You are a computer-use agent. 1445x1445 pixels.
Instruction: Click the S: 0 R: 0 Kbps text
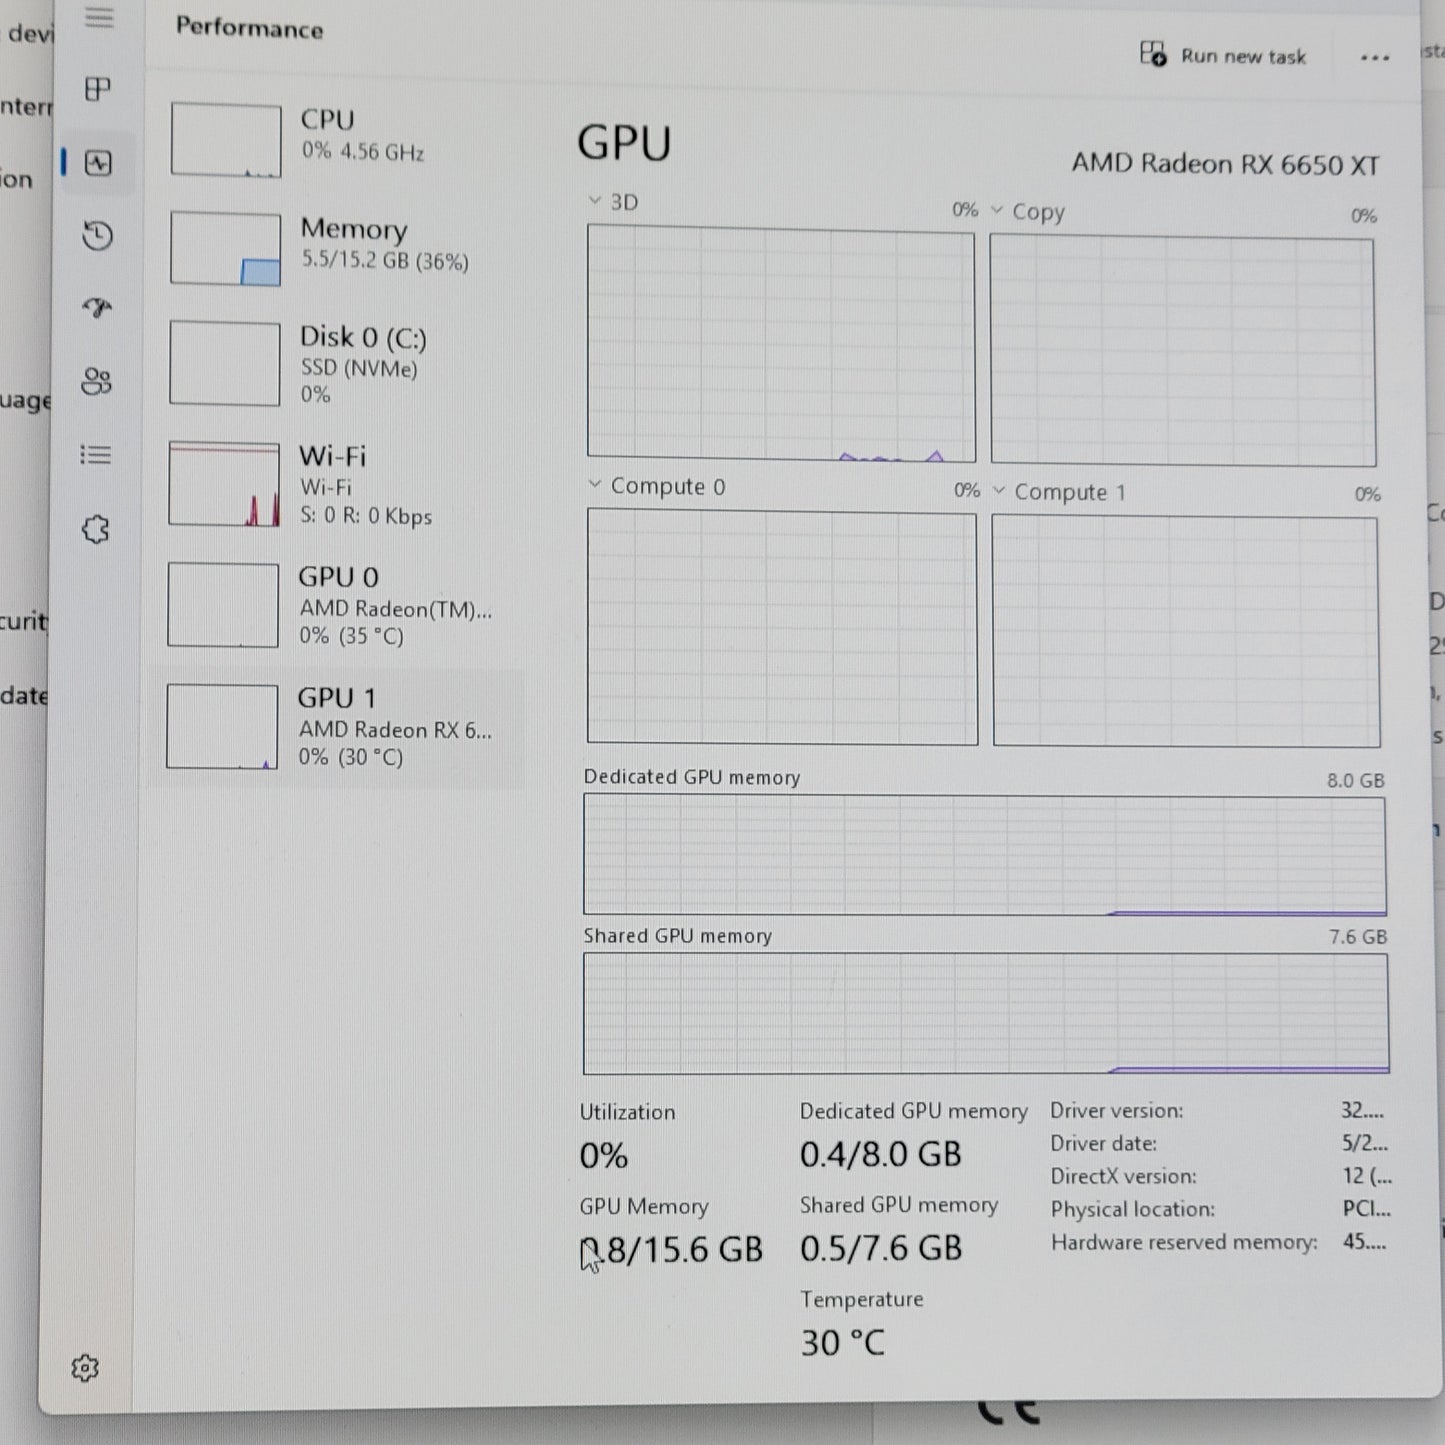[366, 517]
